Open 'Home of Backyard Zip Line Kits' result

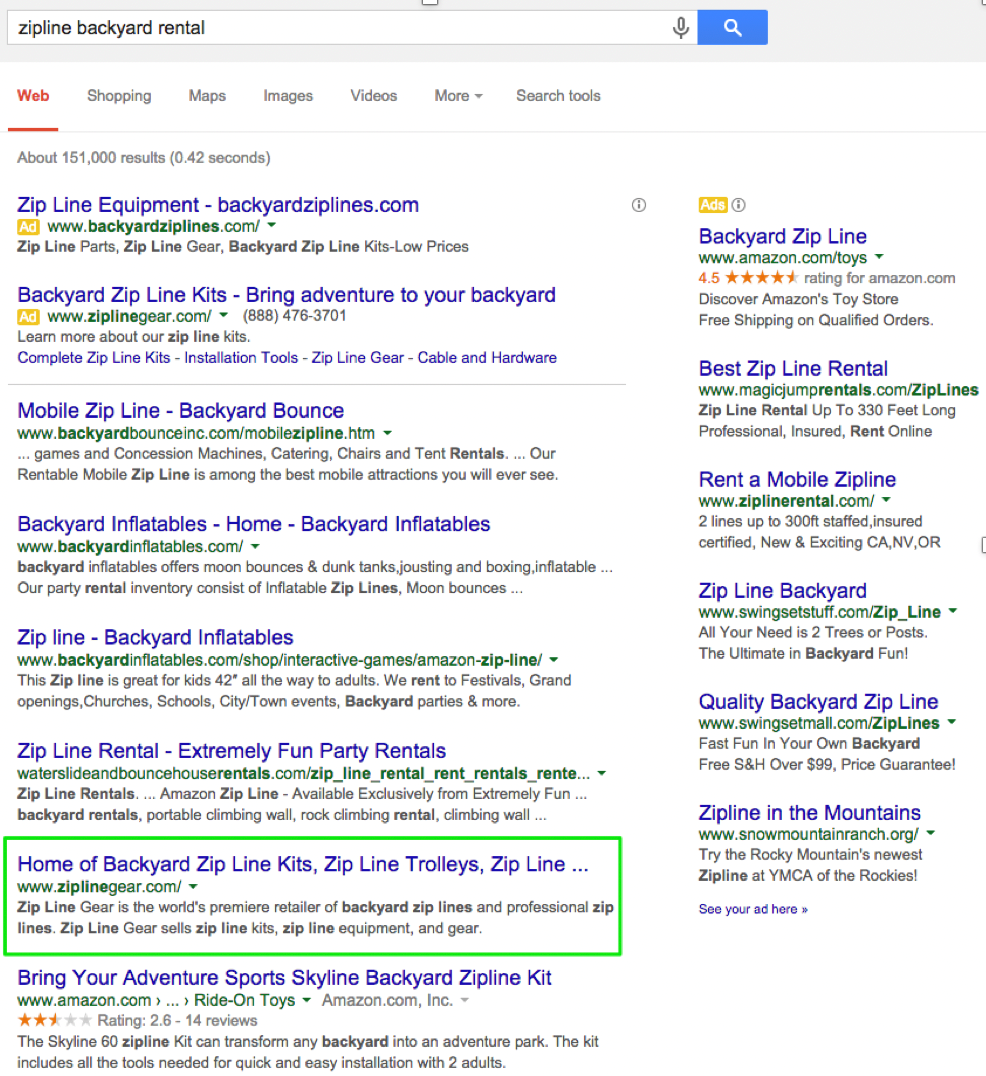pos(303,864)
